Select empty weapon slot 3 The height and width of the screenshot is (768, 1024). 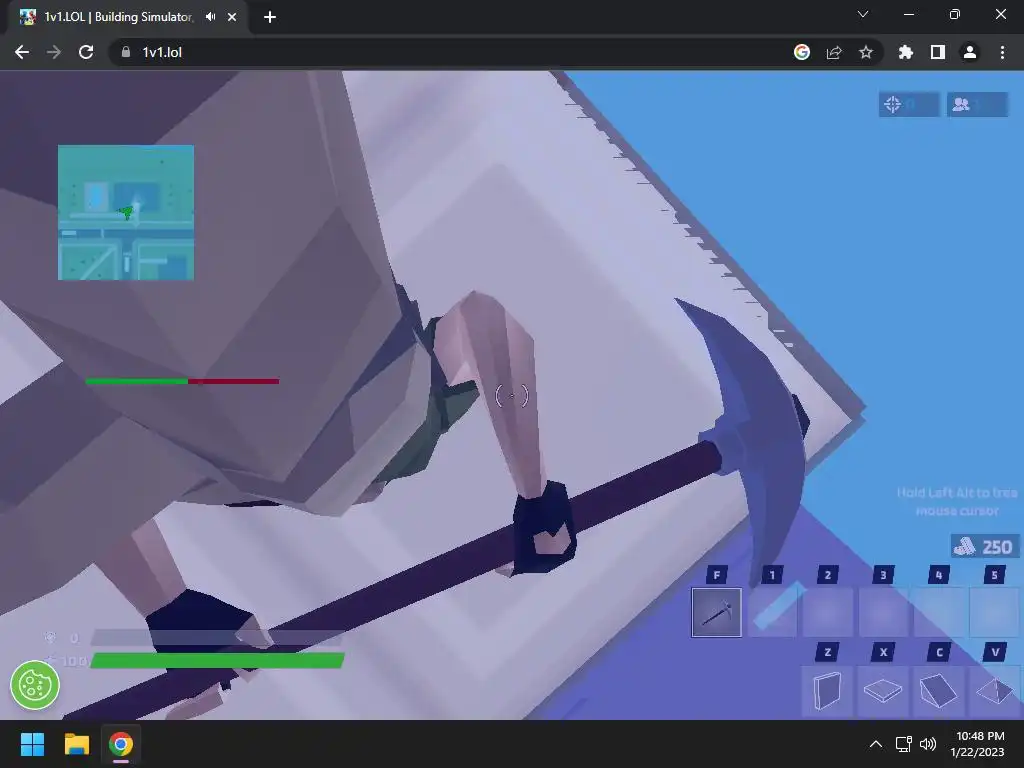tap(883, 612)
